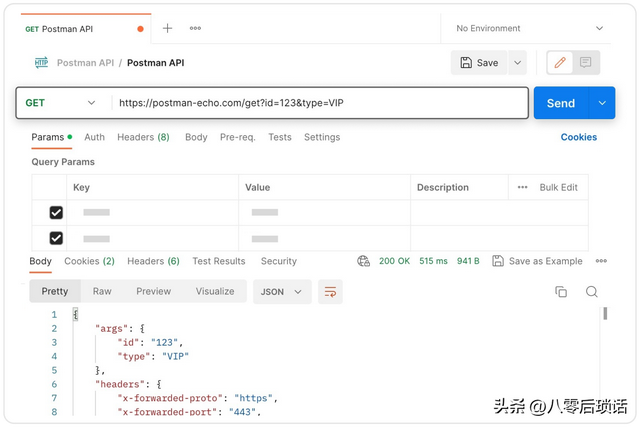Switch to the Security response tab

coord(279,261)
